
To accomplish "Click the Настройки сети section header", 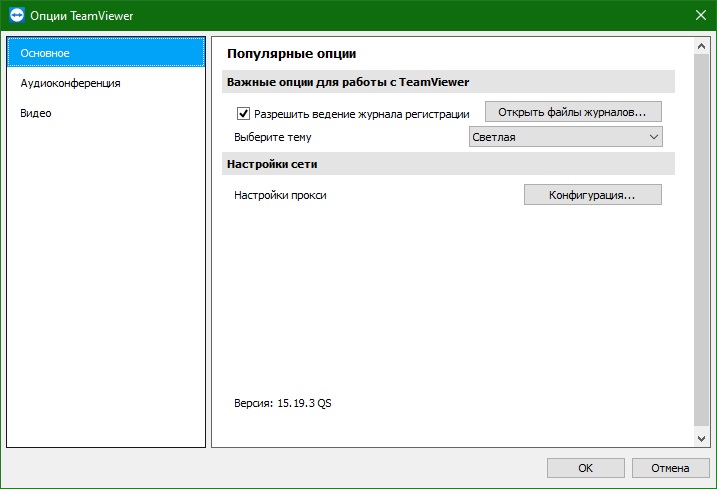I will (448, 164).
